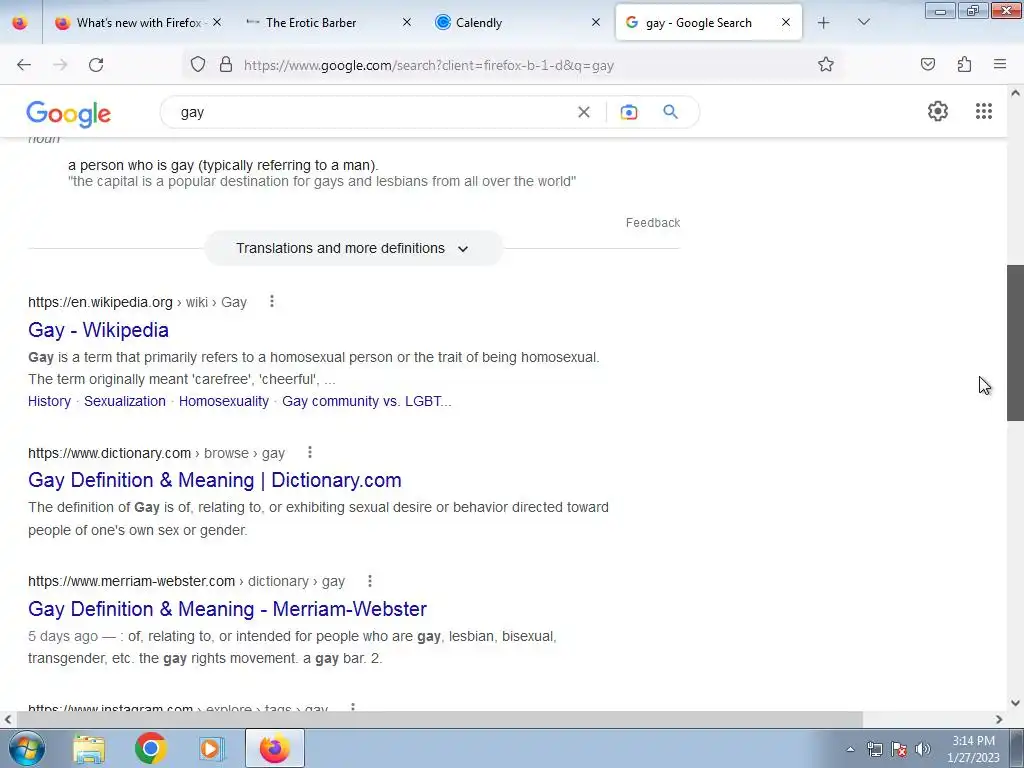Open the volume speaker tray icon

[x=922, y=749]
